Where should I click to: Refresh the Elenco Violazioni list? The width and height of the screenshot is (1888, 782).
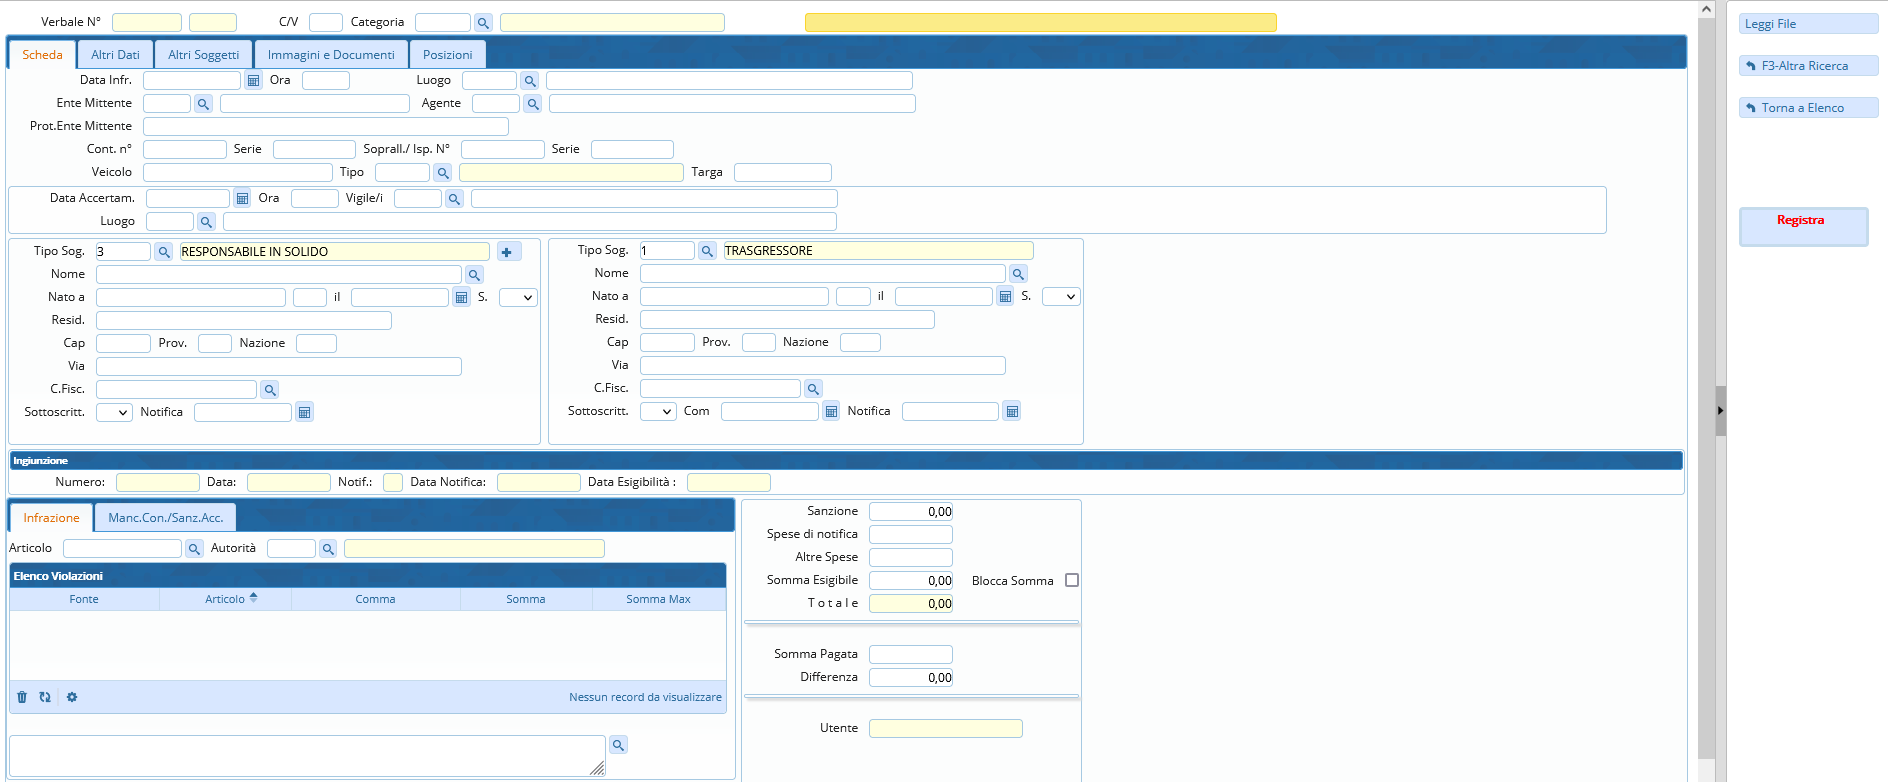click(45, 697)
